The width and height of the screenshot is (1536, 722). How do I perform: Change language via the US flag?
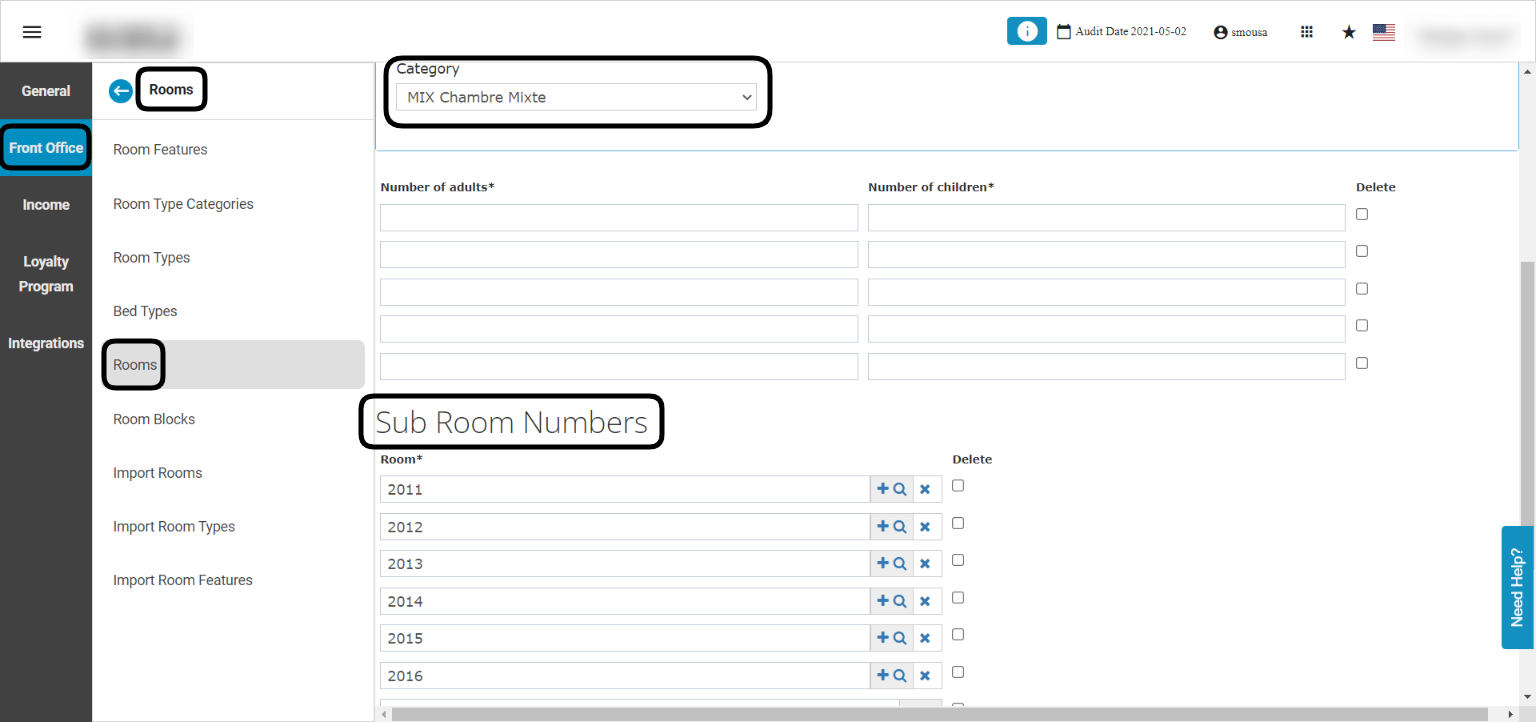(x=1384, y=32)
